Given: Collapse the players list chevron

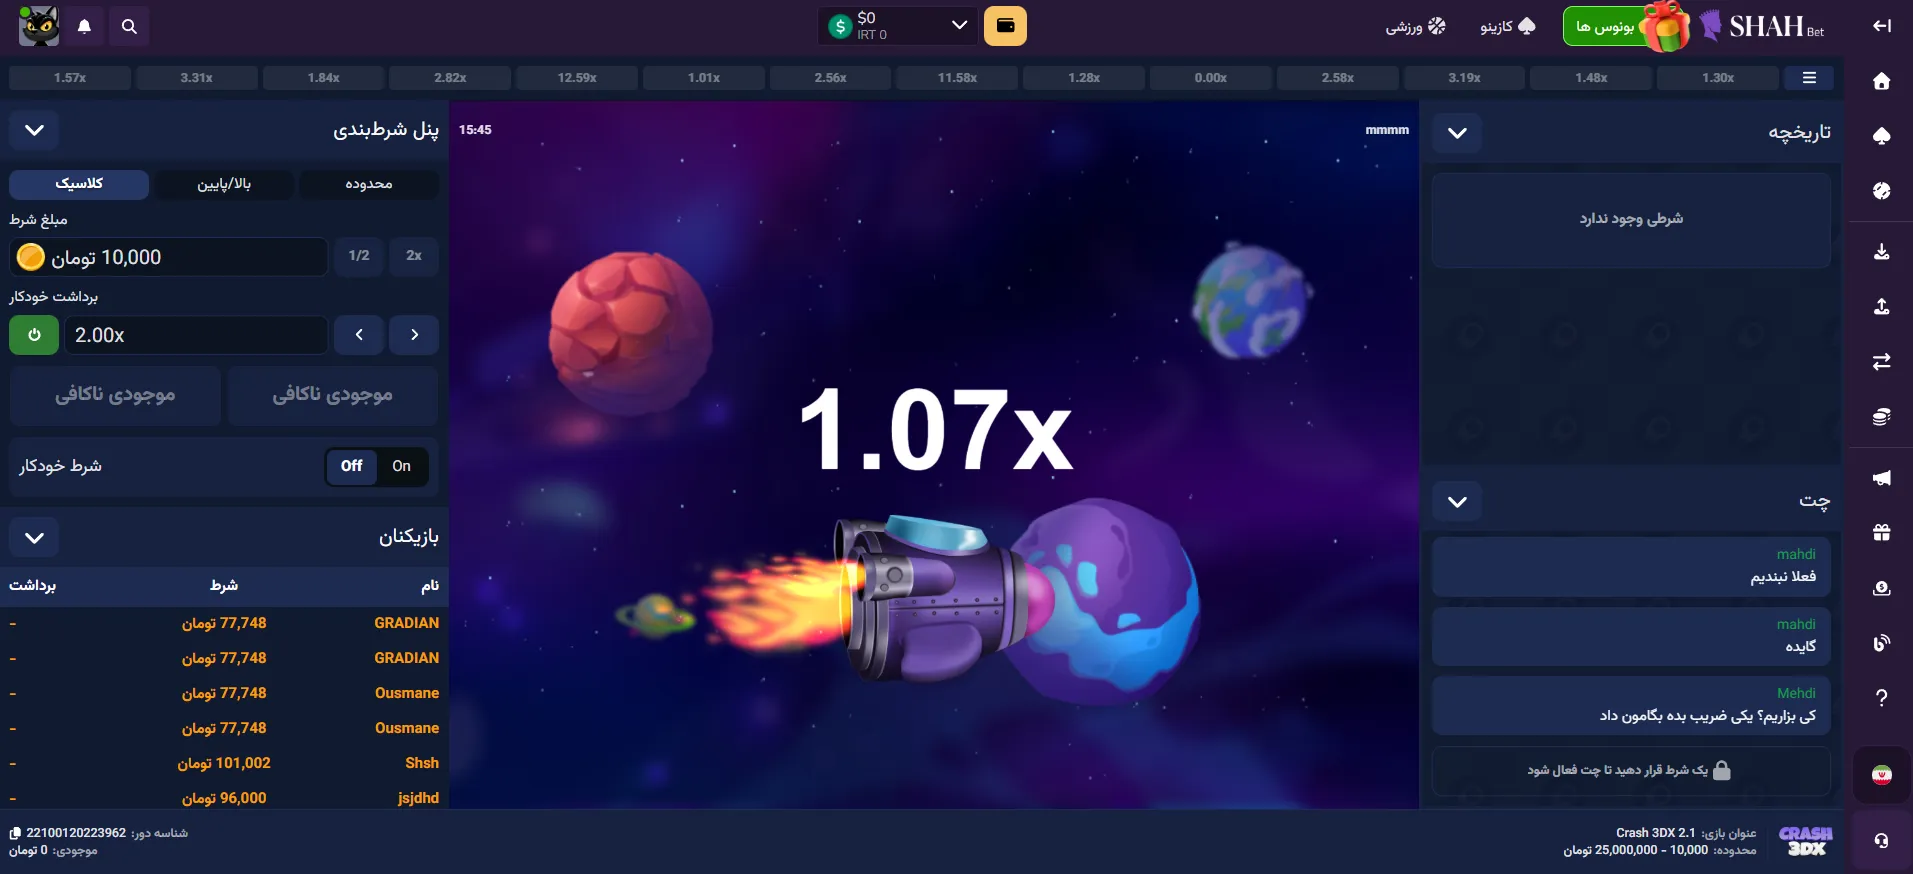Looking at the screenshot, I should click(34, 538).
